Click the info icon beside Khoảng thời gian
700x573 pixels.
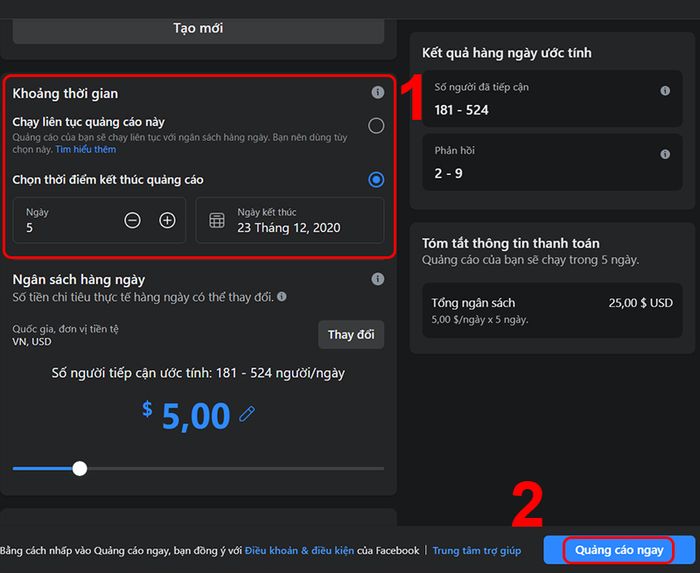[x=378, y=92]
